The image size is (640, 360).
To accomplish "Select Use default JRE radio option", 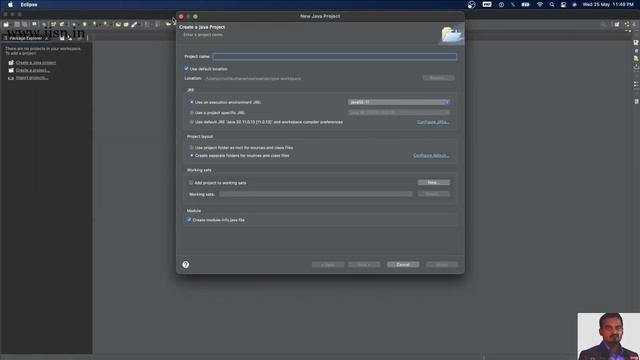I will [191, 122].
